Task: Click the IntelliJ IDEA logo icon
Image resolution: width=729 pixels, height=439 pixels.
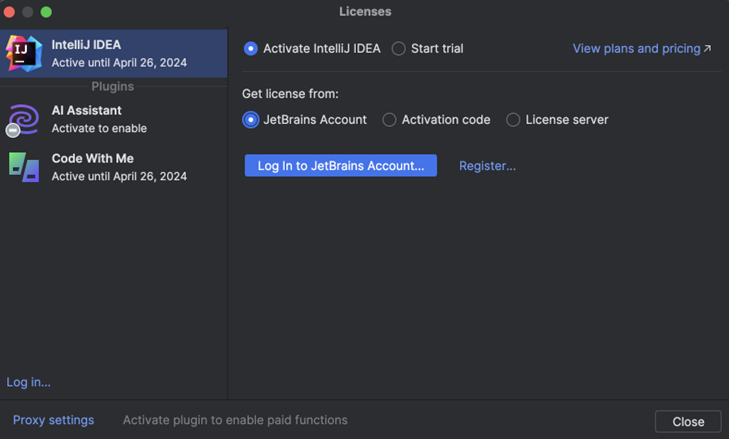Action: coord(23,53)
